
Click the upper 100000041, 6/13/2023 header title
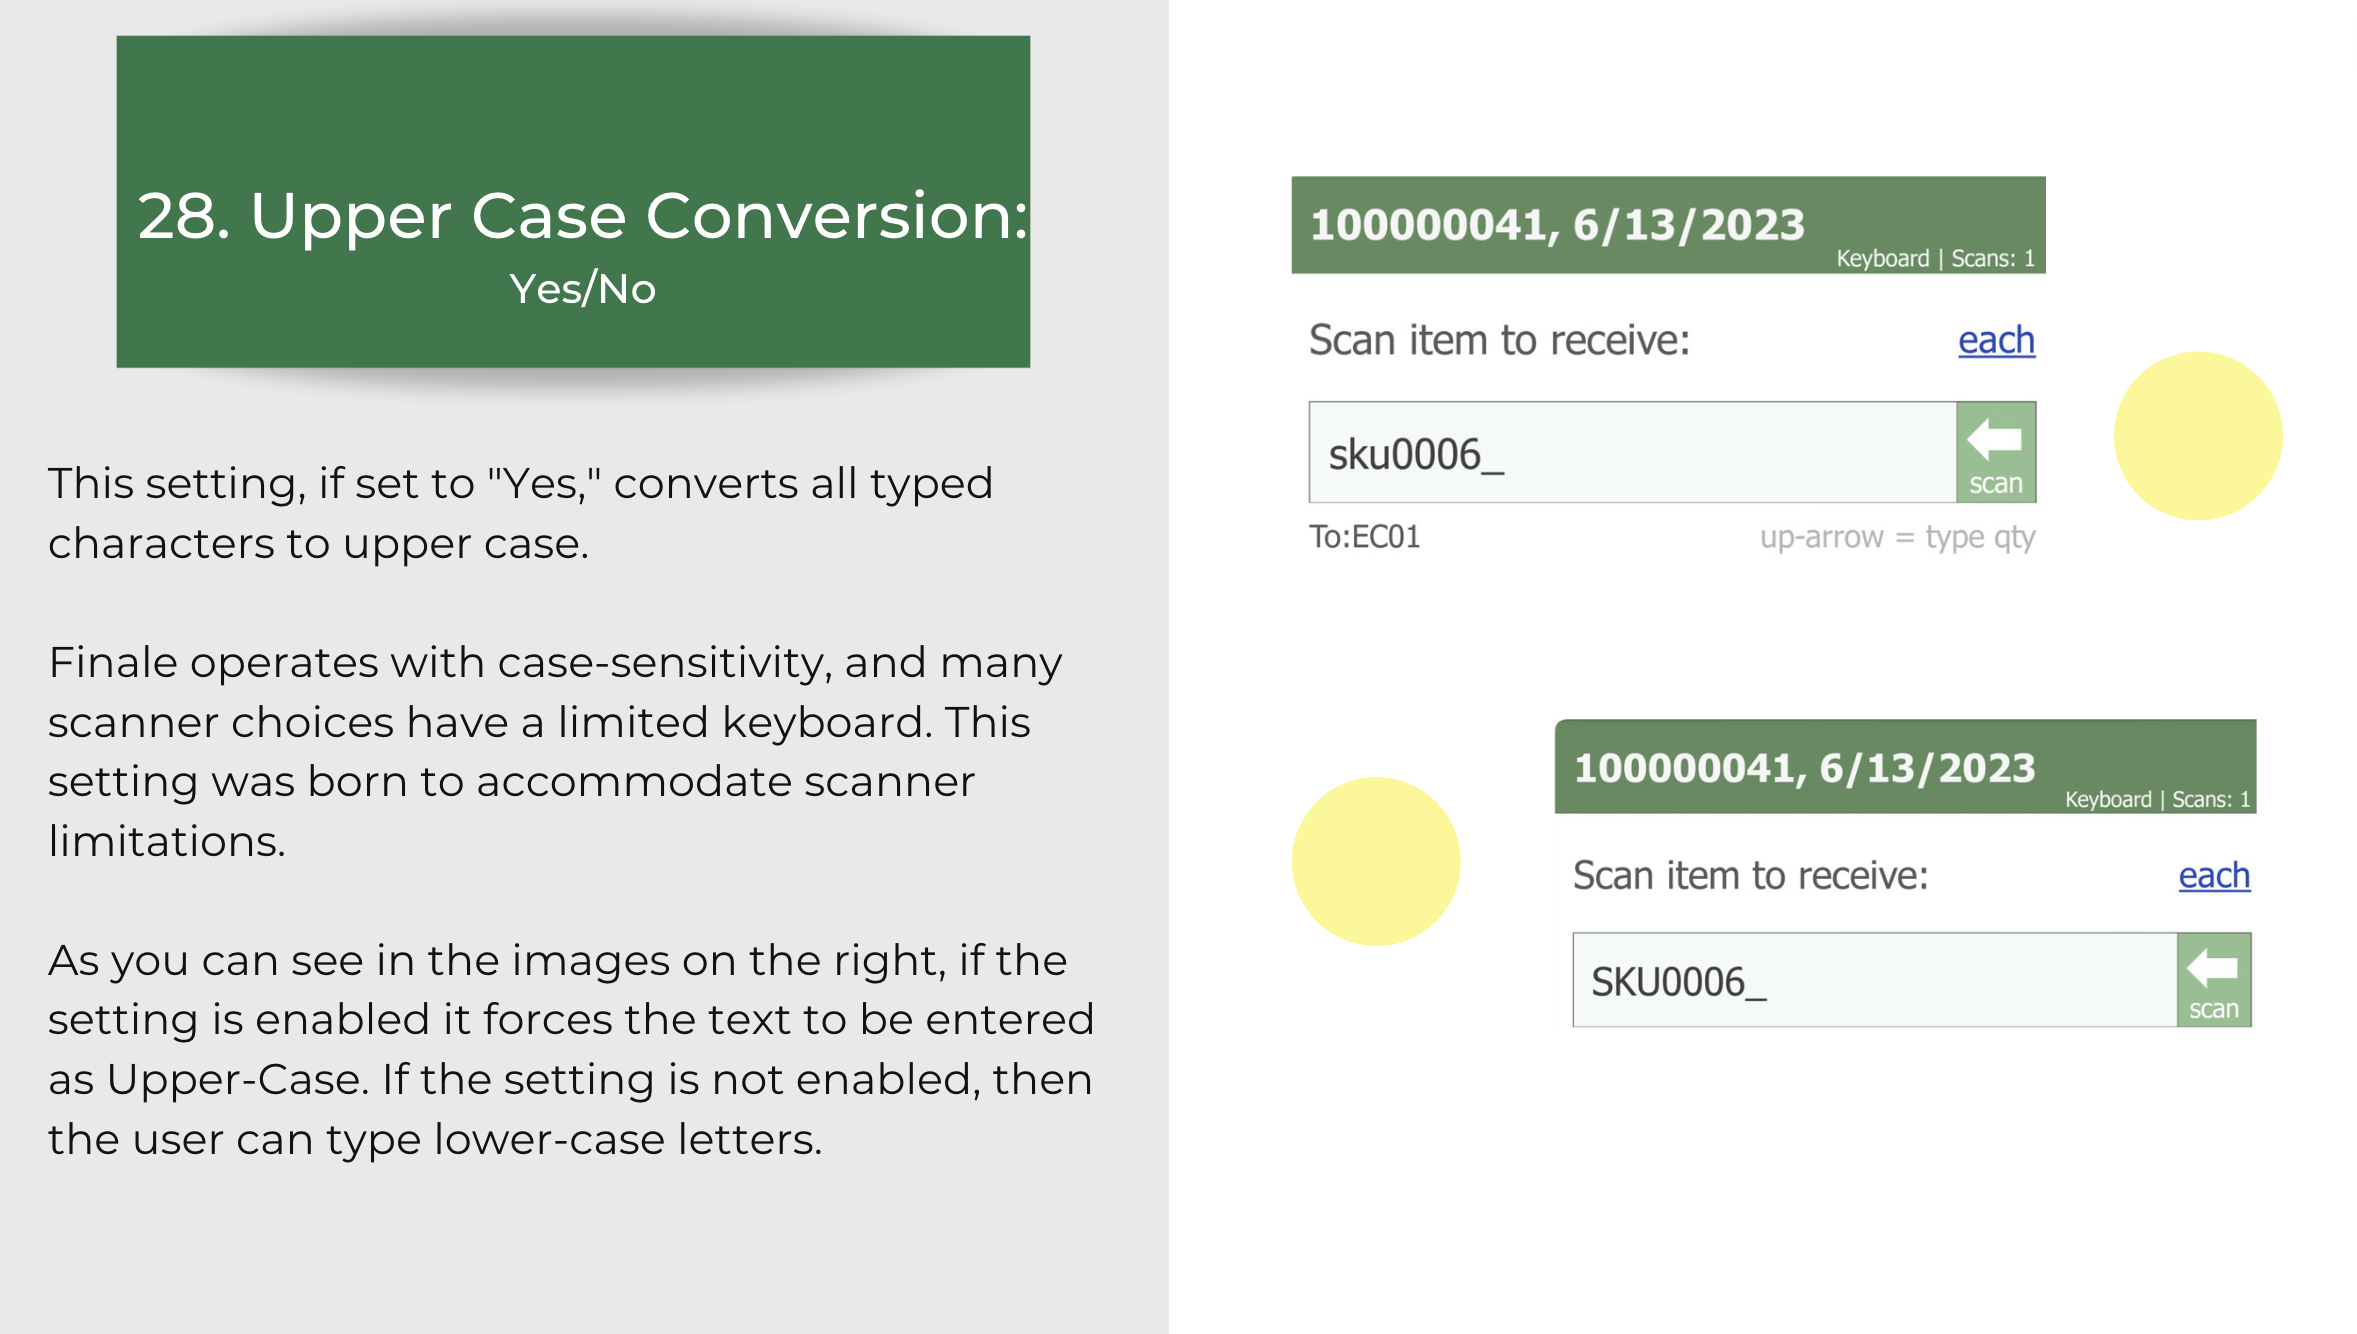[x=1557, y=225]
